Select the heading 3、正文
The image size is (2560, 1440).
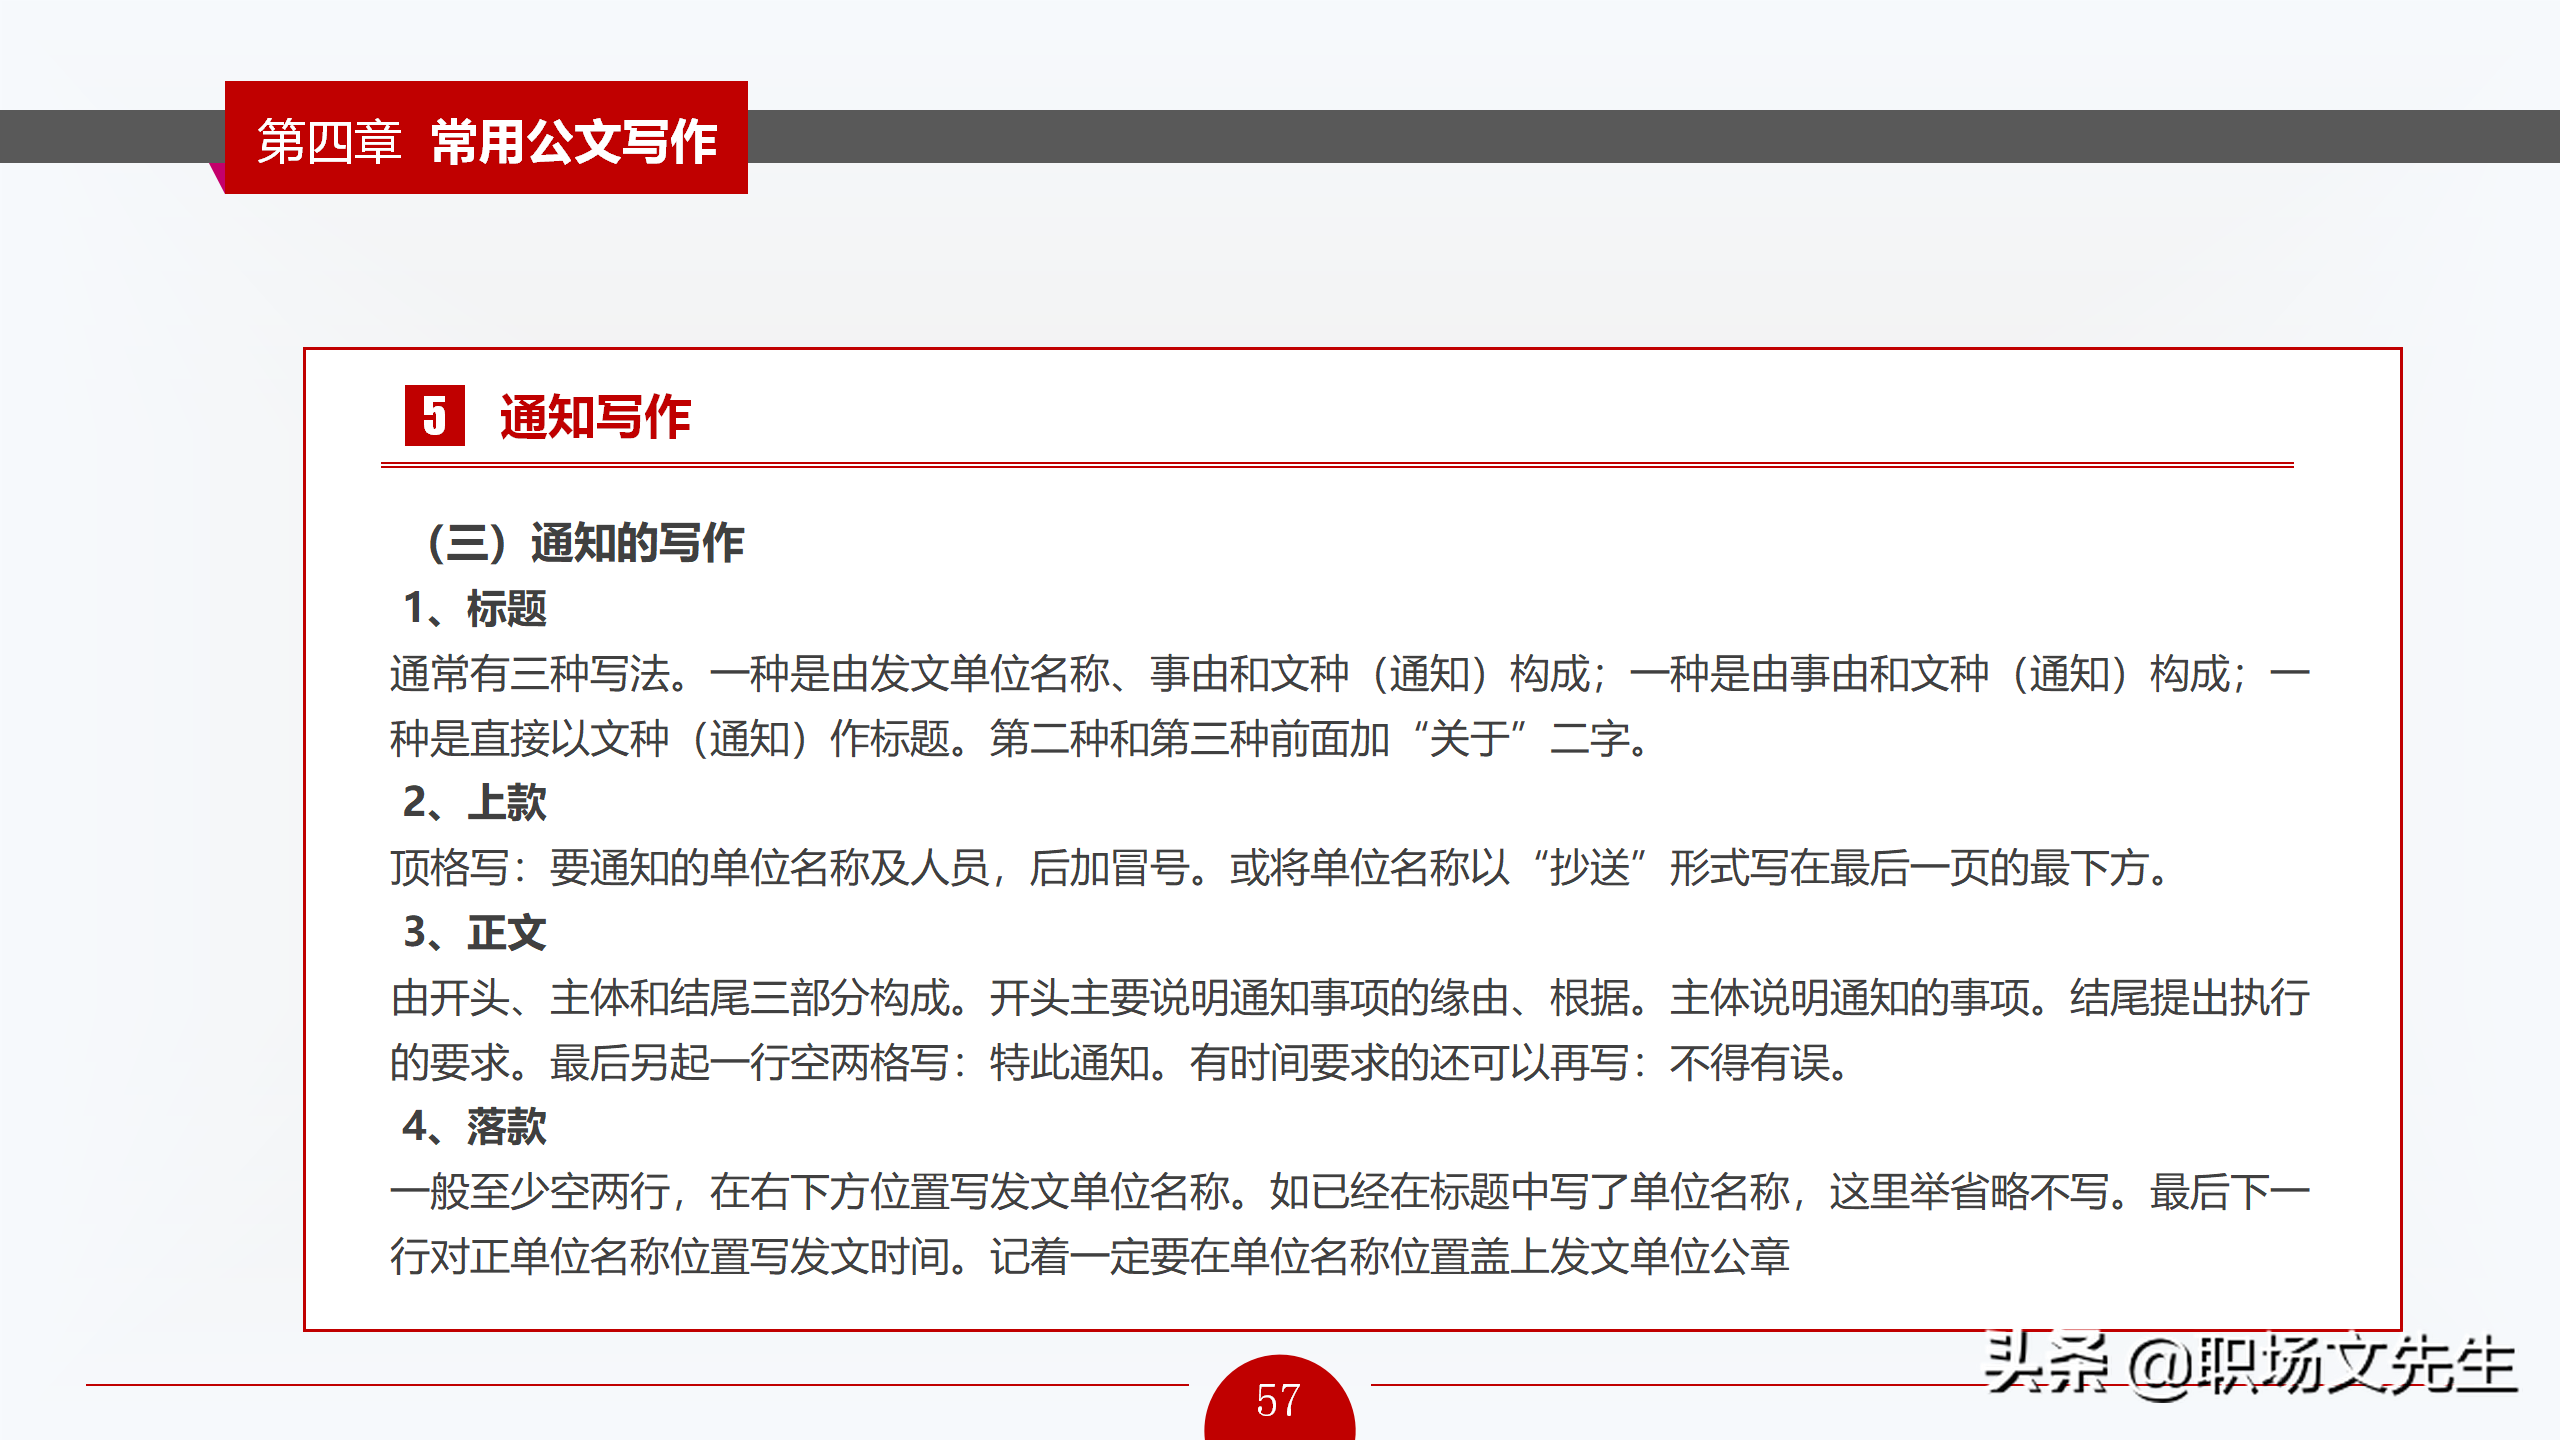click(474, 932)
